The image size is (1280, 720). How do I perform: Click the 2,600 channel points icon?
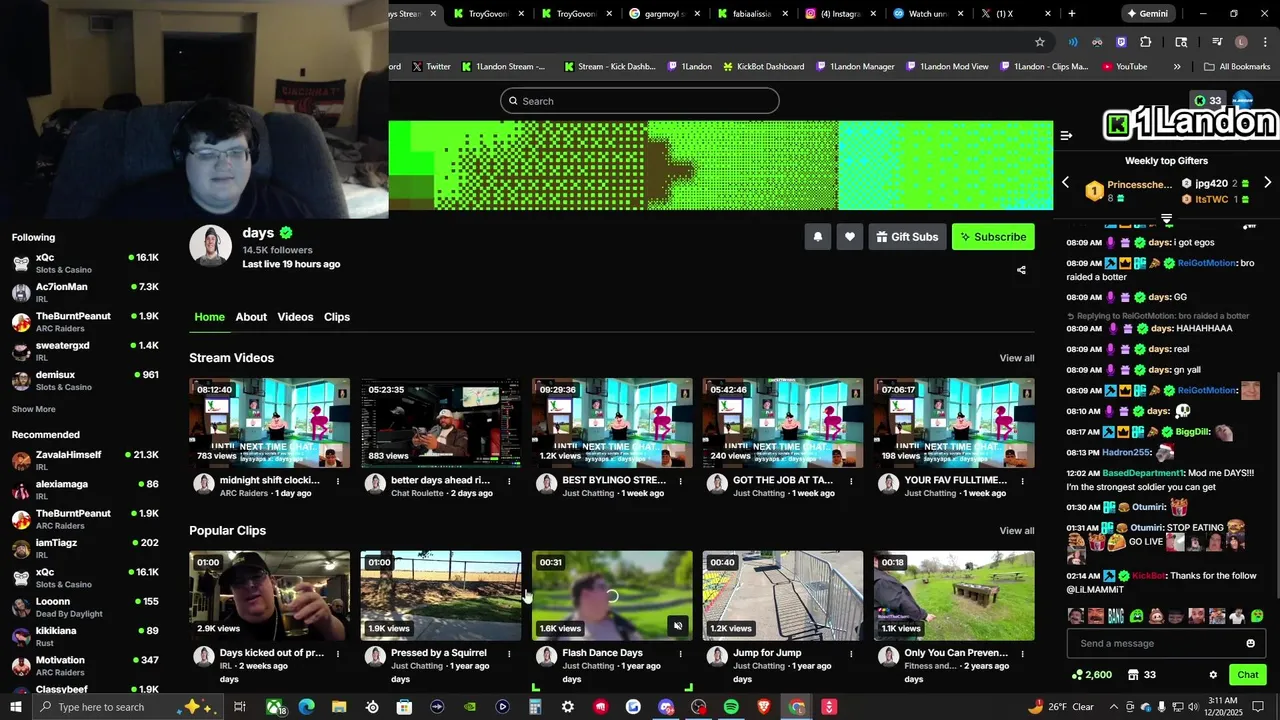[x=1091, y=675]
